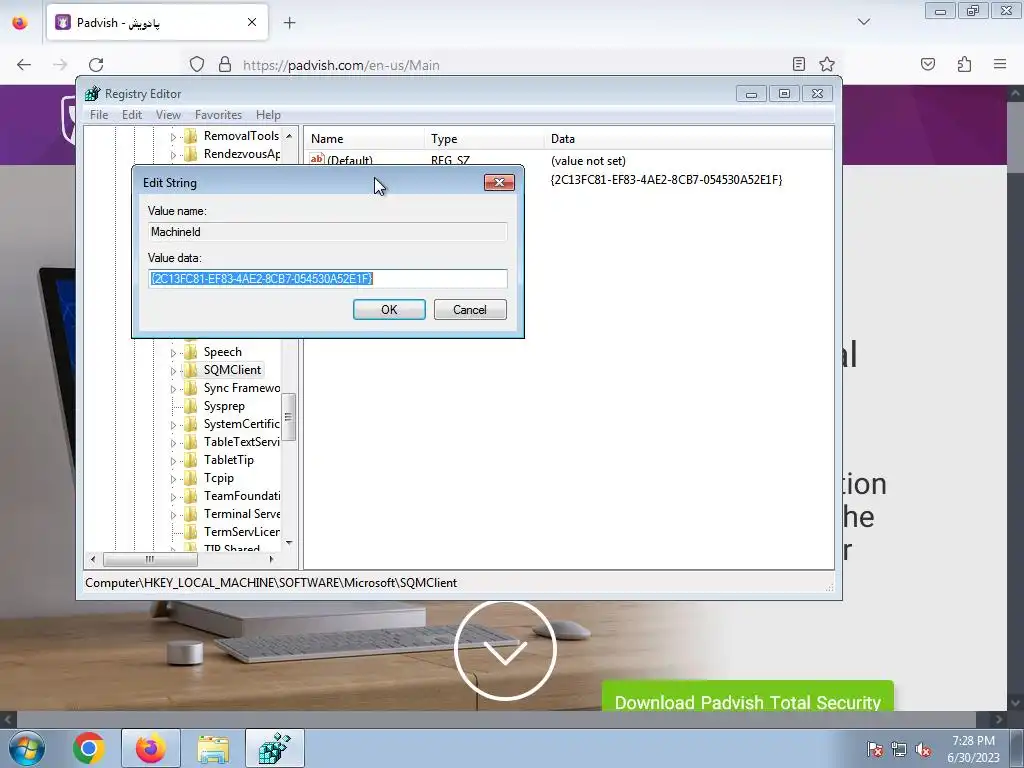Expand the TableTextService registry key
The width and height of the screenshot is (1024, 768).
pos(173,443)
